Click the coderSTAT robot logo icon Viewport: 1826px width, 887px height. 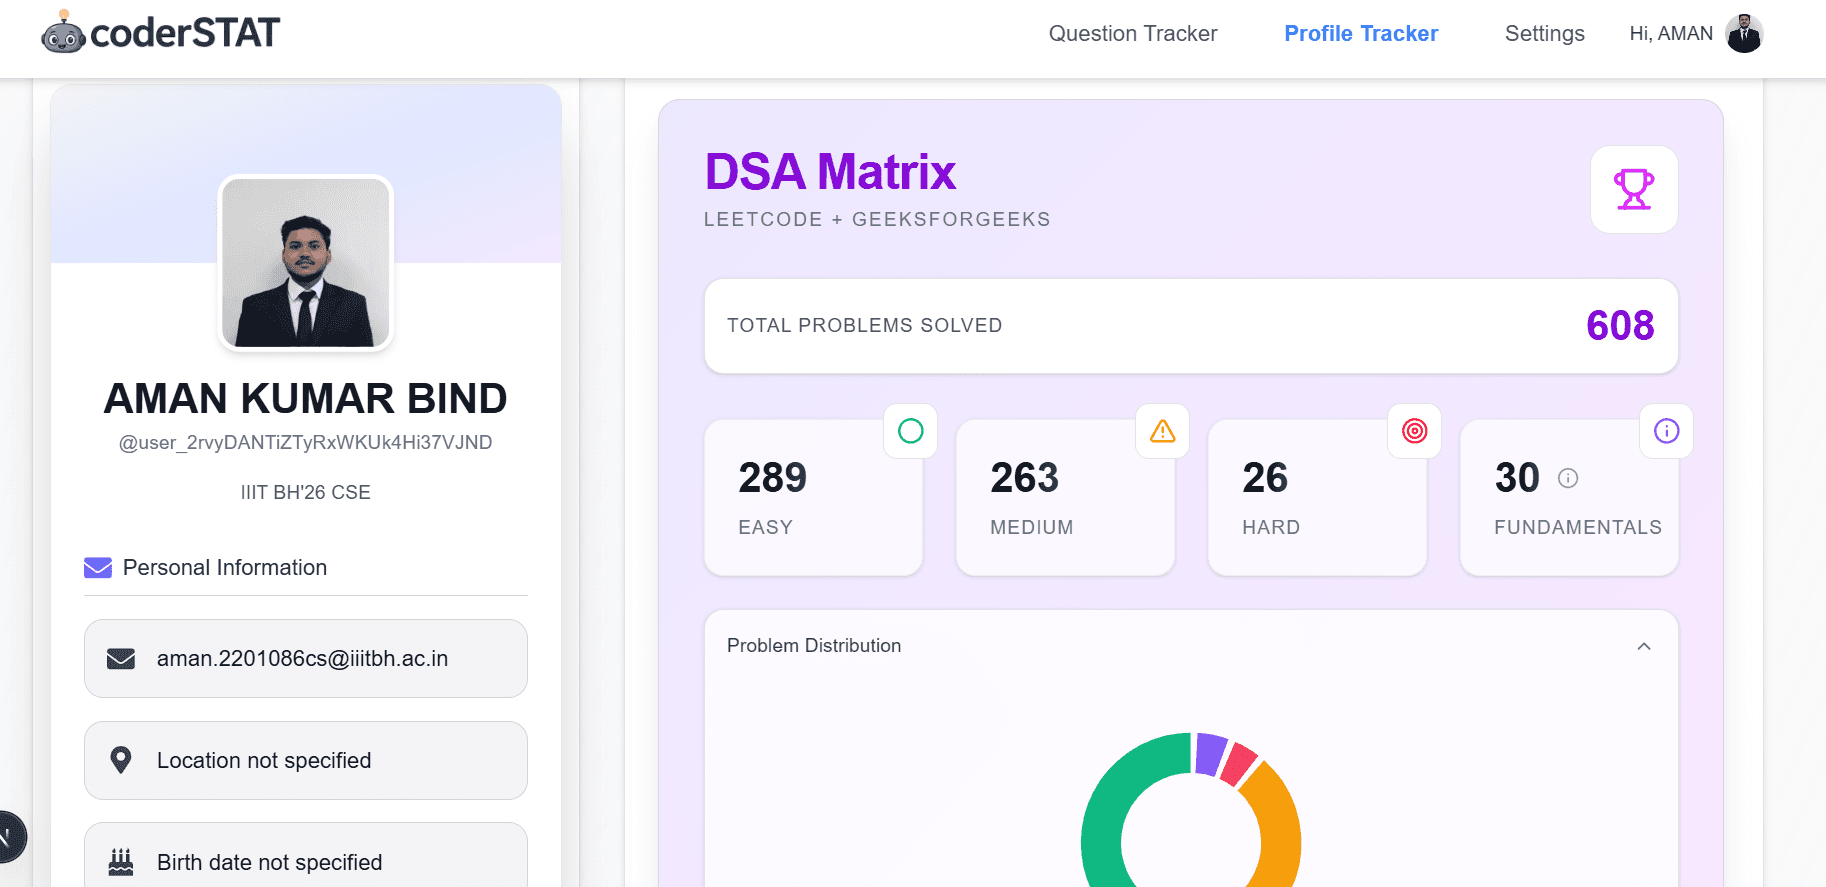(63, 32)
